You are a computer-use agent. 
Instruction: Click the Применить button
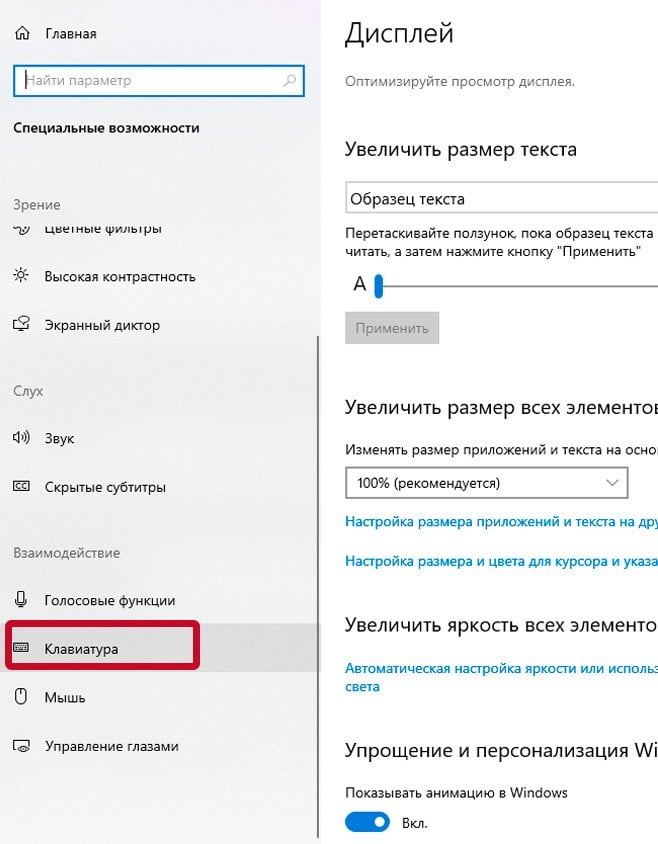[392, 328]
